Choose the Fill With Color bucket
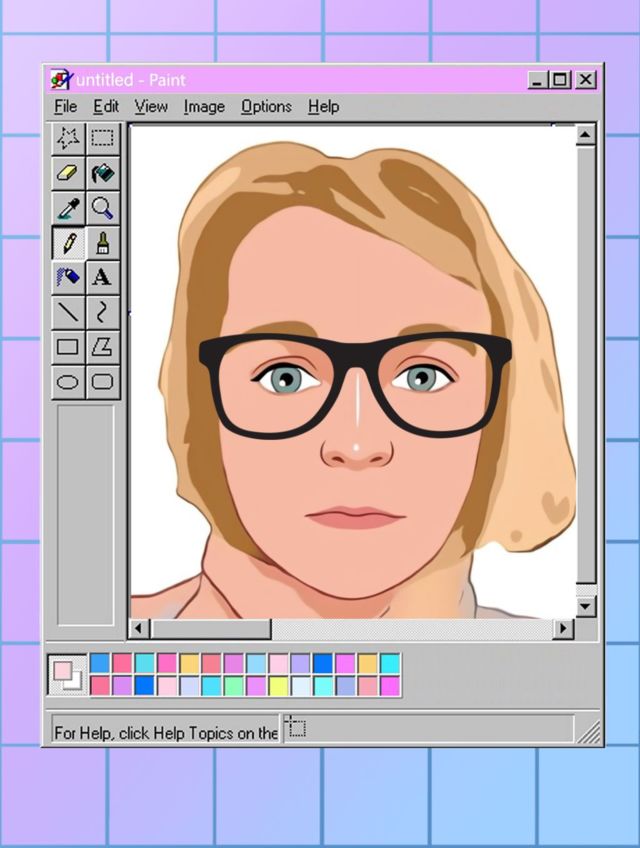 (103, 173)
